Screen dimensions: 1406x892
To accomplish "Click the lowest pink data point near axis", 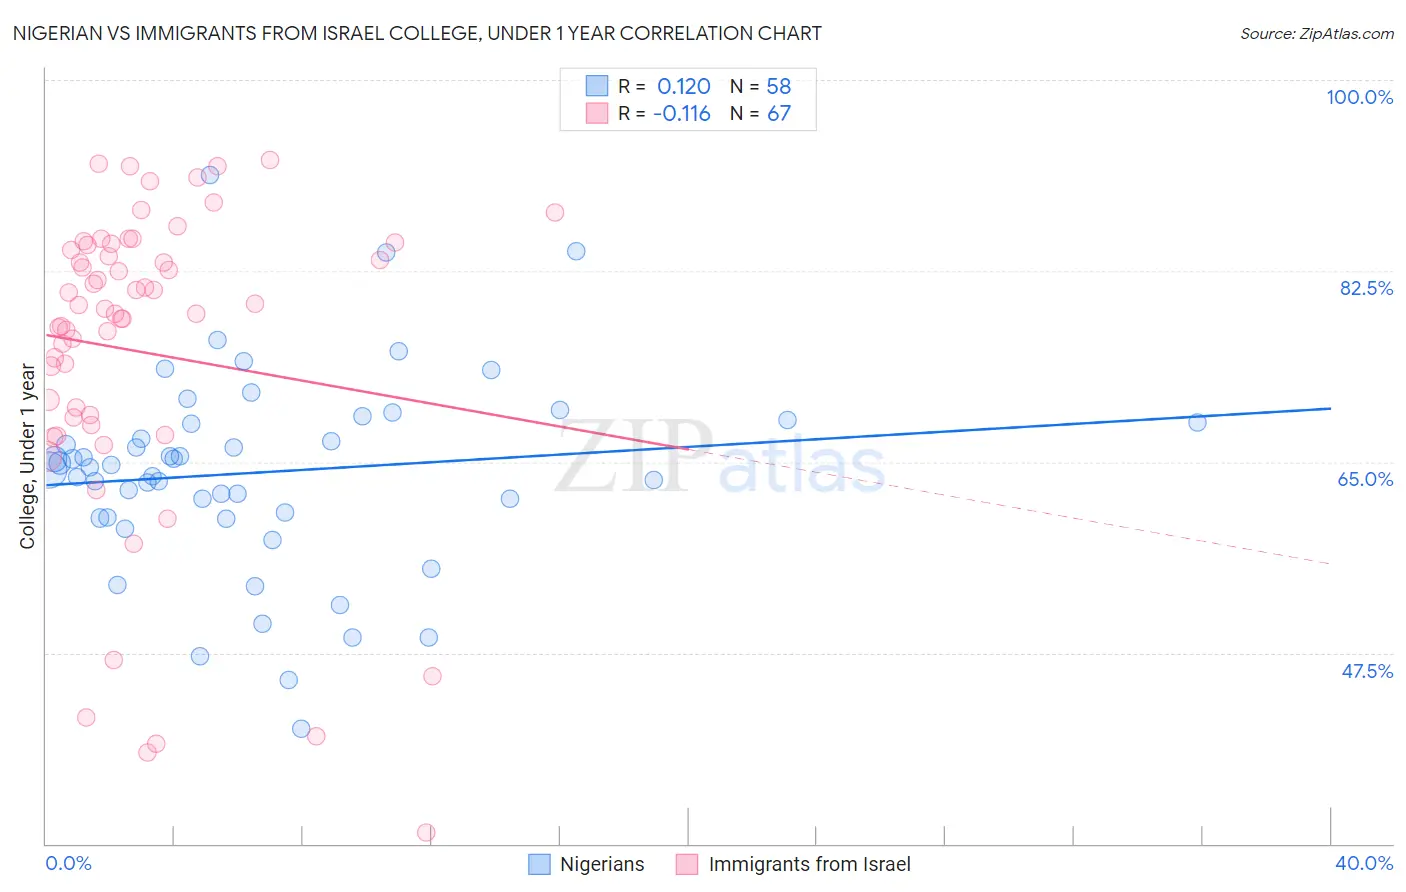I will pos(426,832).
